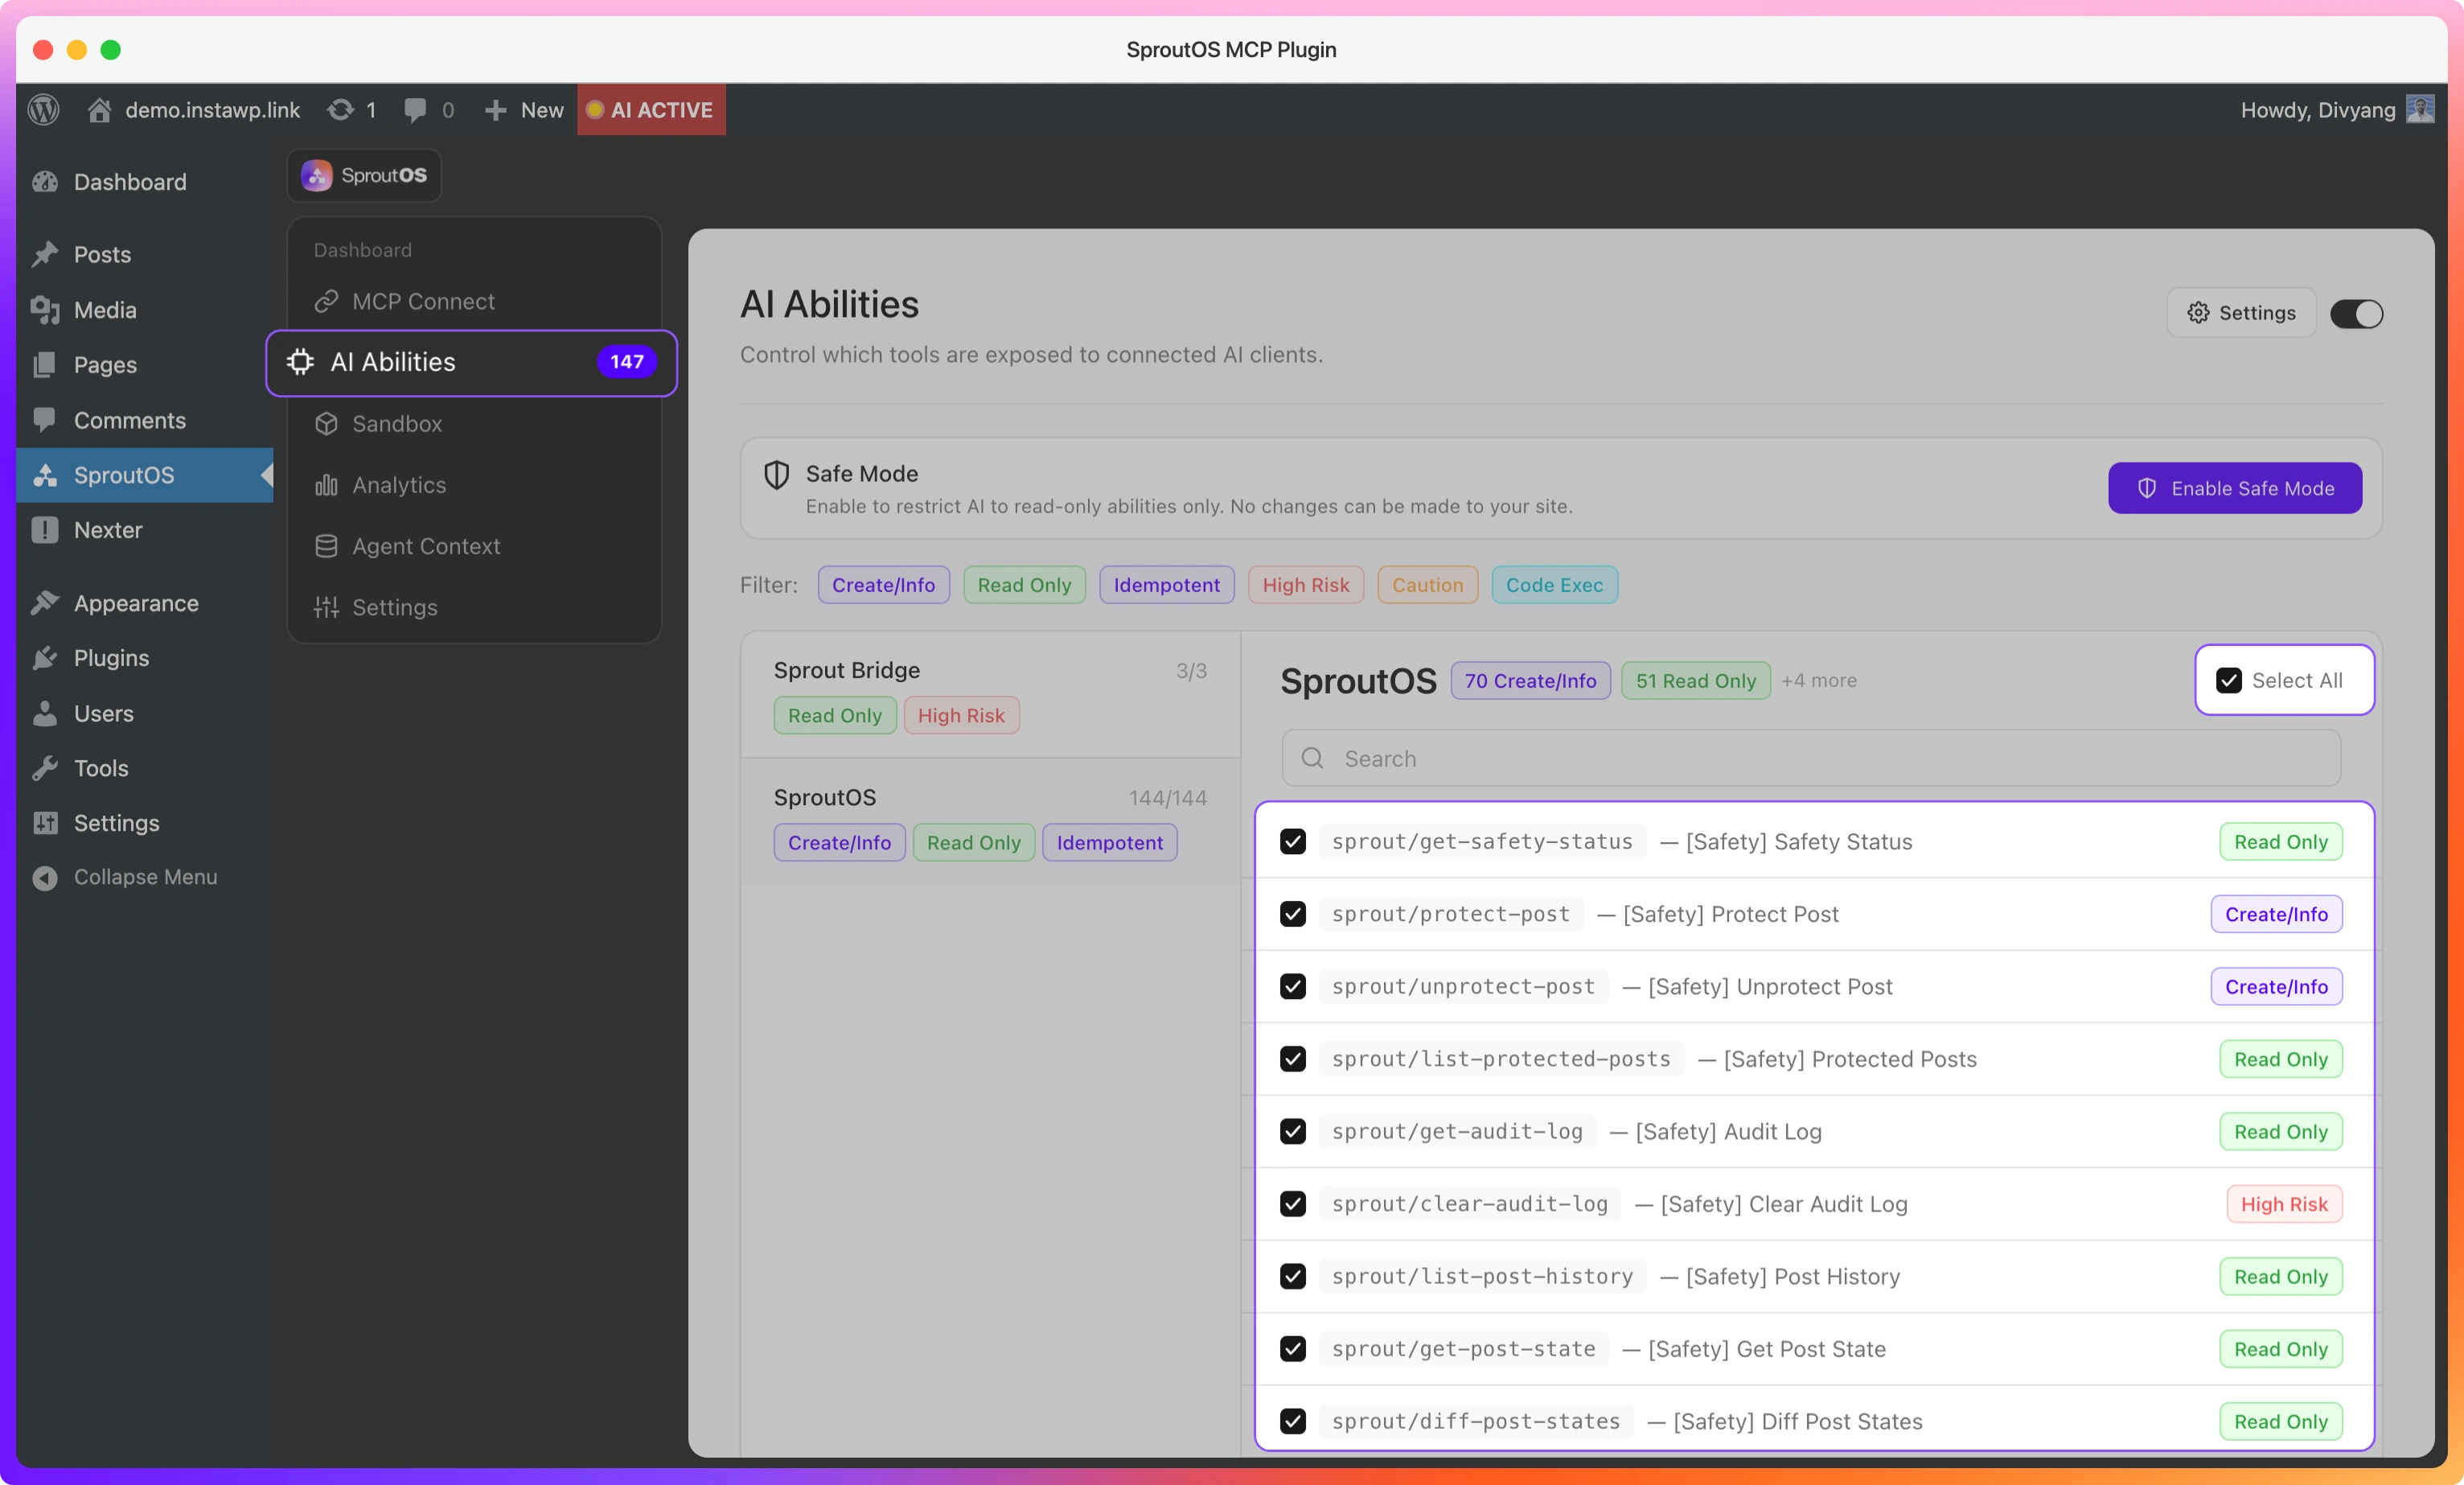Select the SproutOS 144/144 group
The image size is (2464, 1485).
pos(990,821)
